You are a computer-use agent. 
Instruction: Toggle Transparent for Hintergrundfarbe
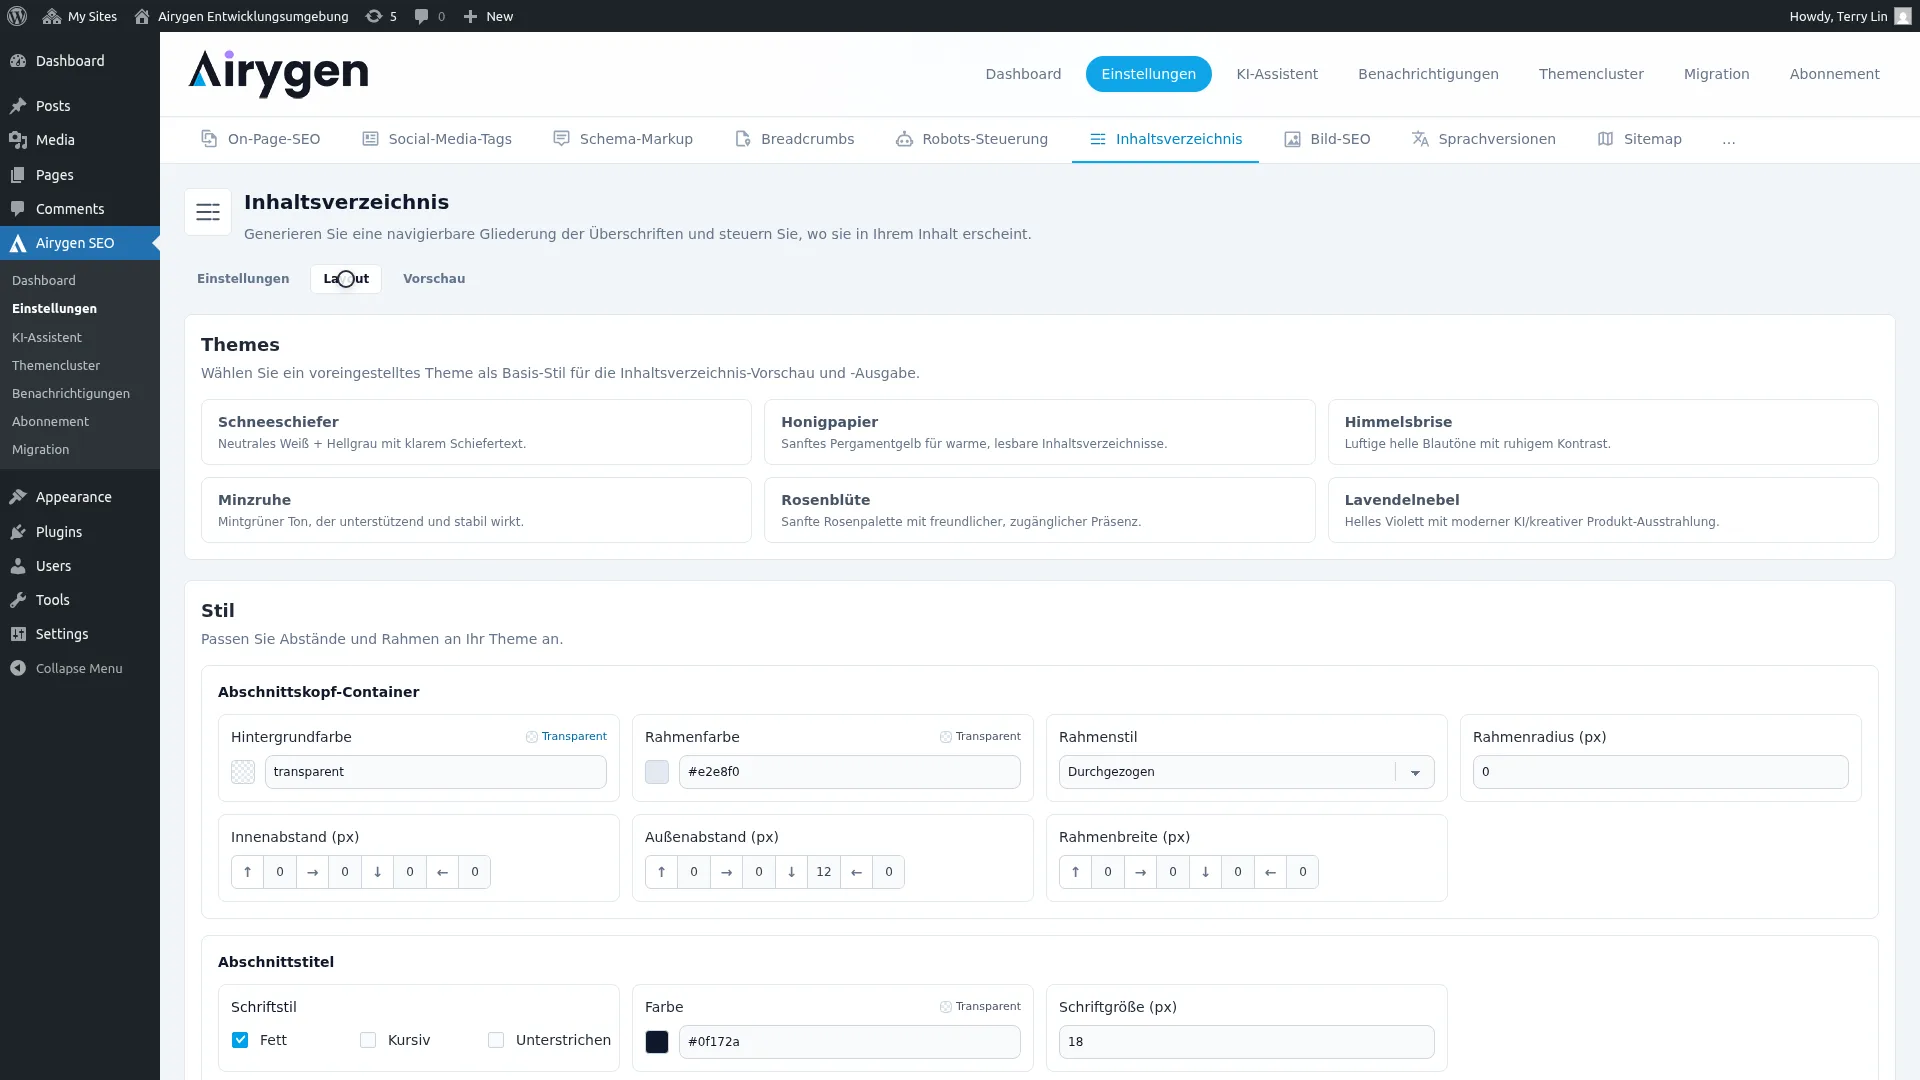tap(566, 737)
